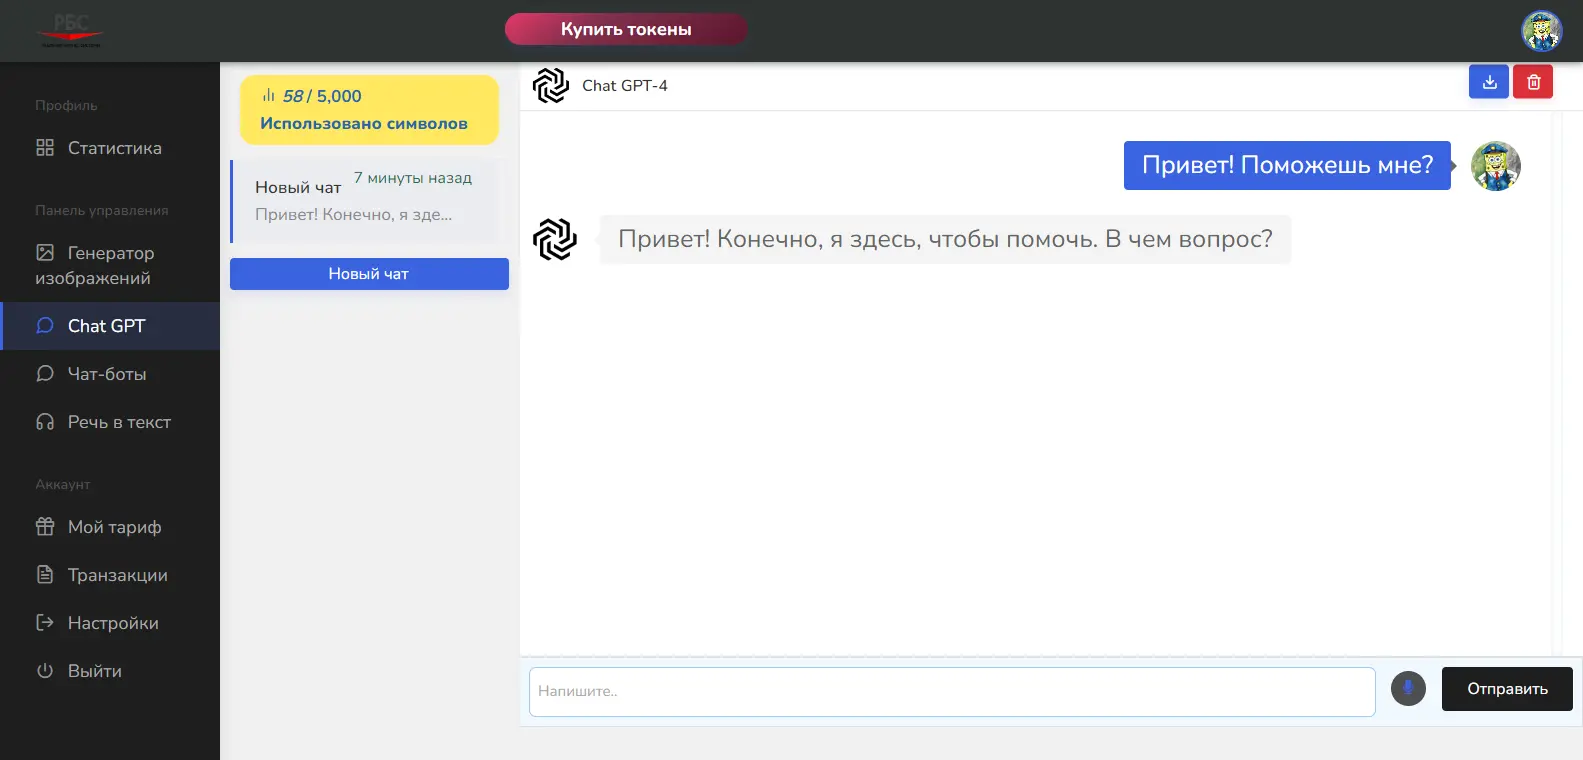1583x760 pixels.
Task: Download the chat with the blue icon
Action: pyautogui.click(x=1489, y=82)
